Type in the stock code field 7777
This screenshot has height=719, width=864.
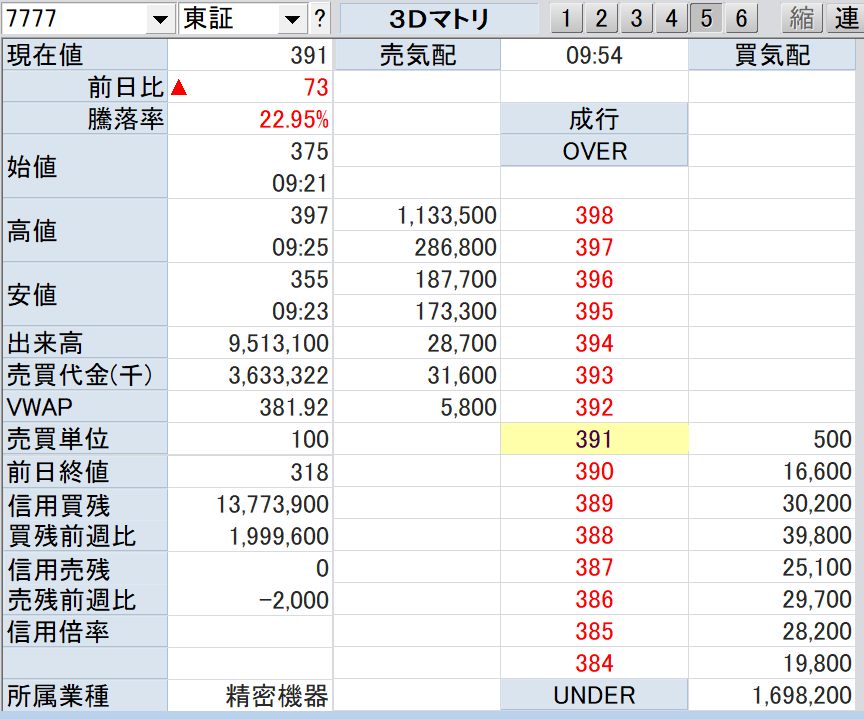pos(75,19)
